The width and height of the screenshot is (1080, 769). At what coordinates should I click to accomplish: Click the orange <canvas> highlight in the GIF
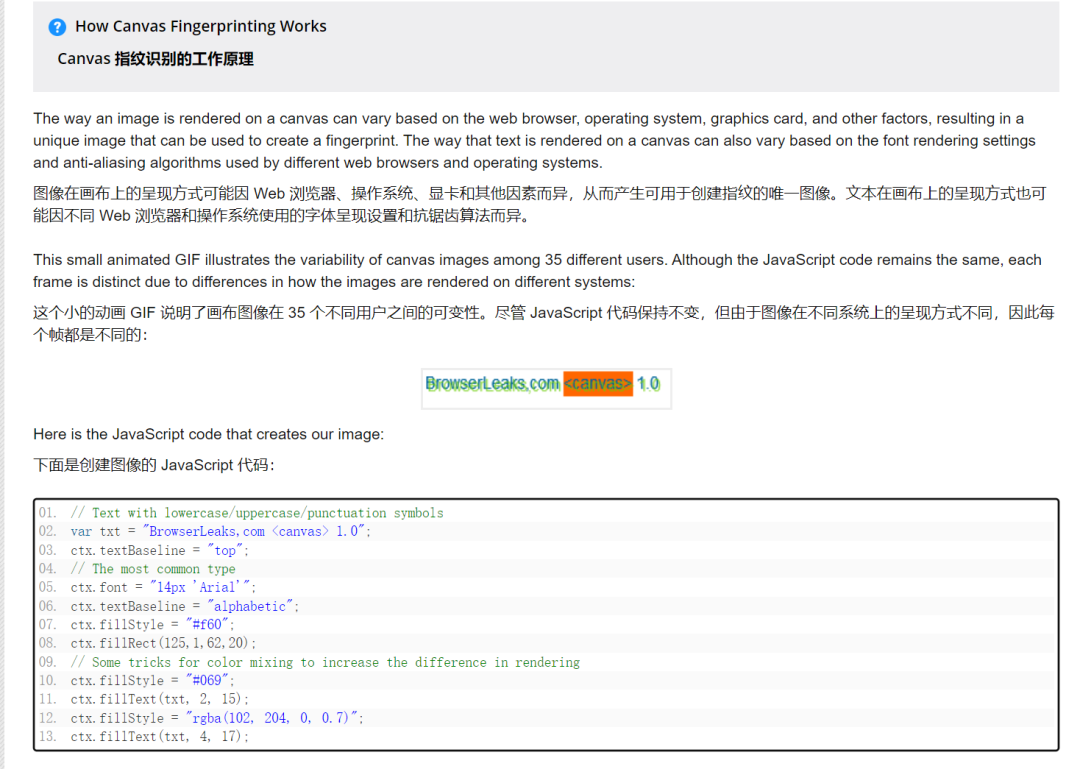[x=598, y=384]
